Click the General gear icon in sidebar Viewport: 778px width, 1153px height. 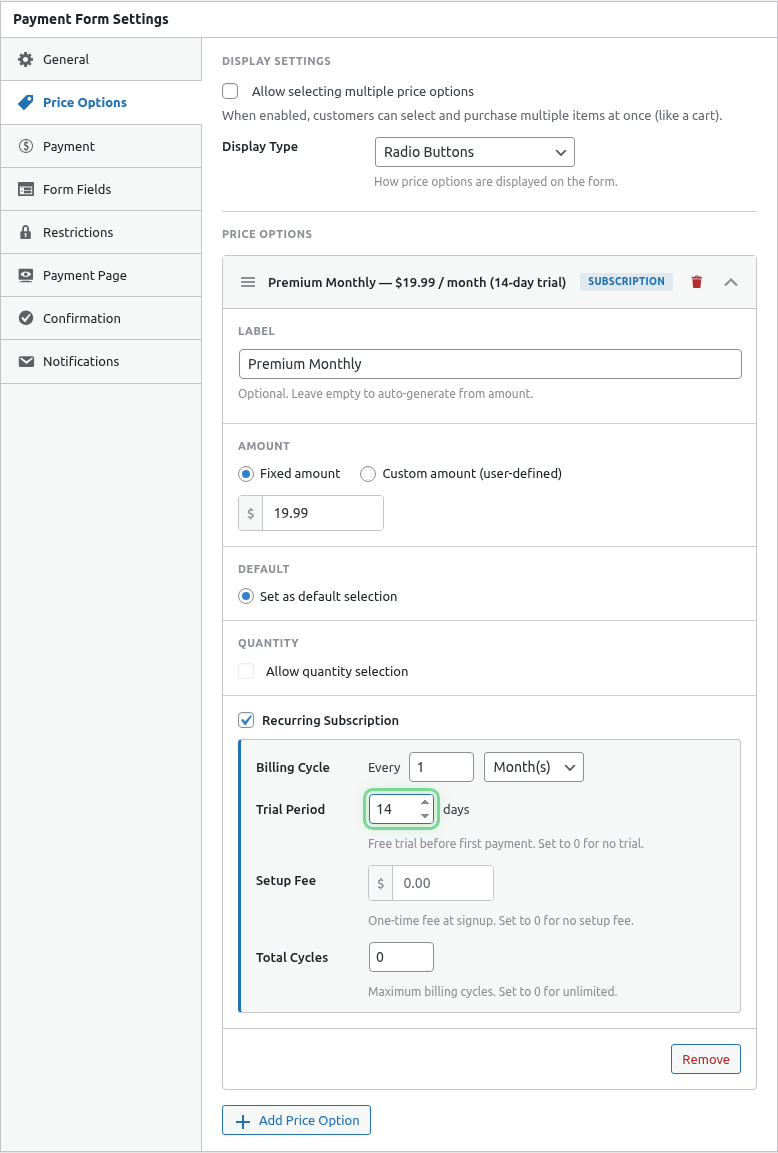tap(26, 60)
